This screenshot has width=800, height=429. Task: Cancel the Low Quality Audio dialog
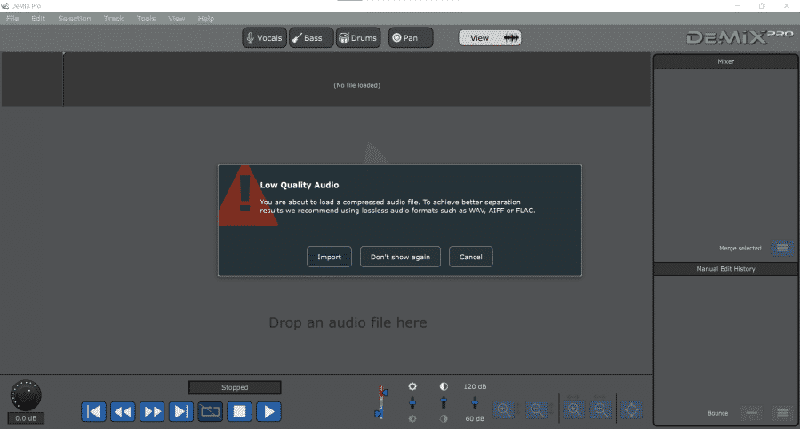(x=471, y=257)
